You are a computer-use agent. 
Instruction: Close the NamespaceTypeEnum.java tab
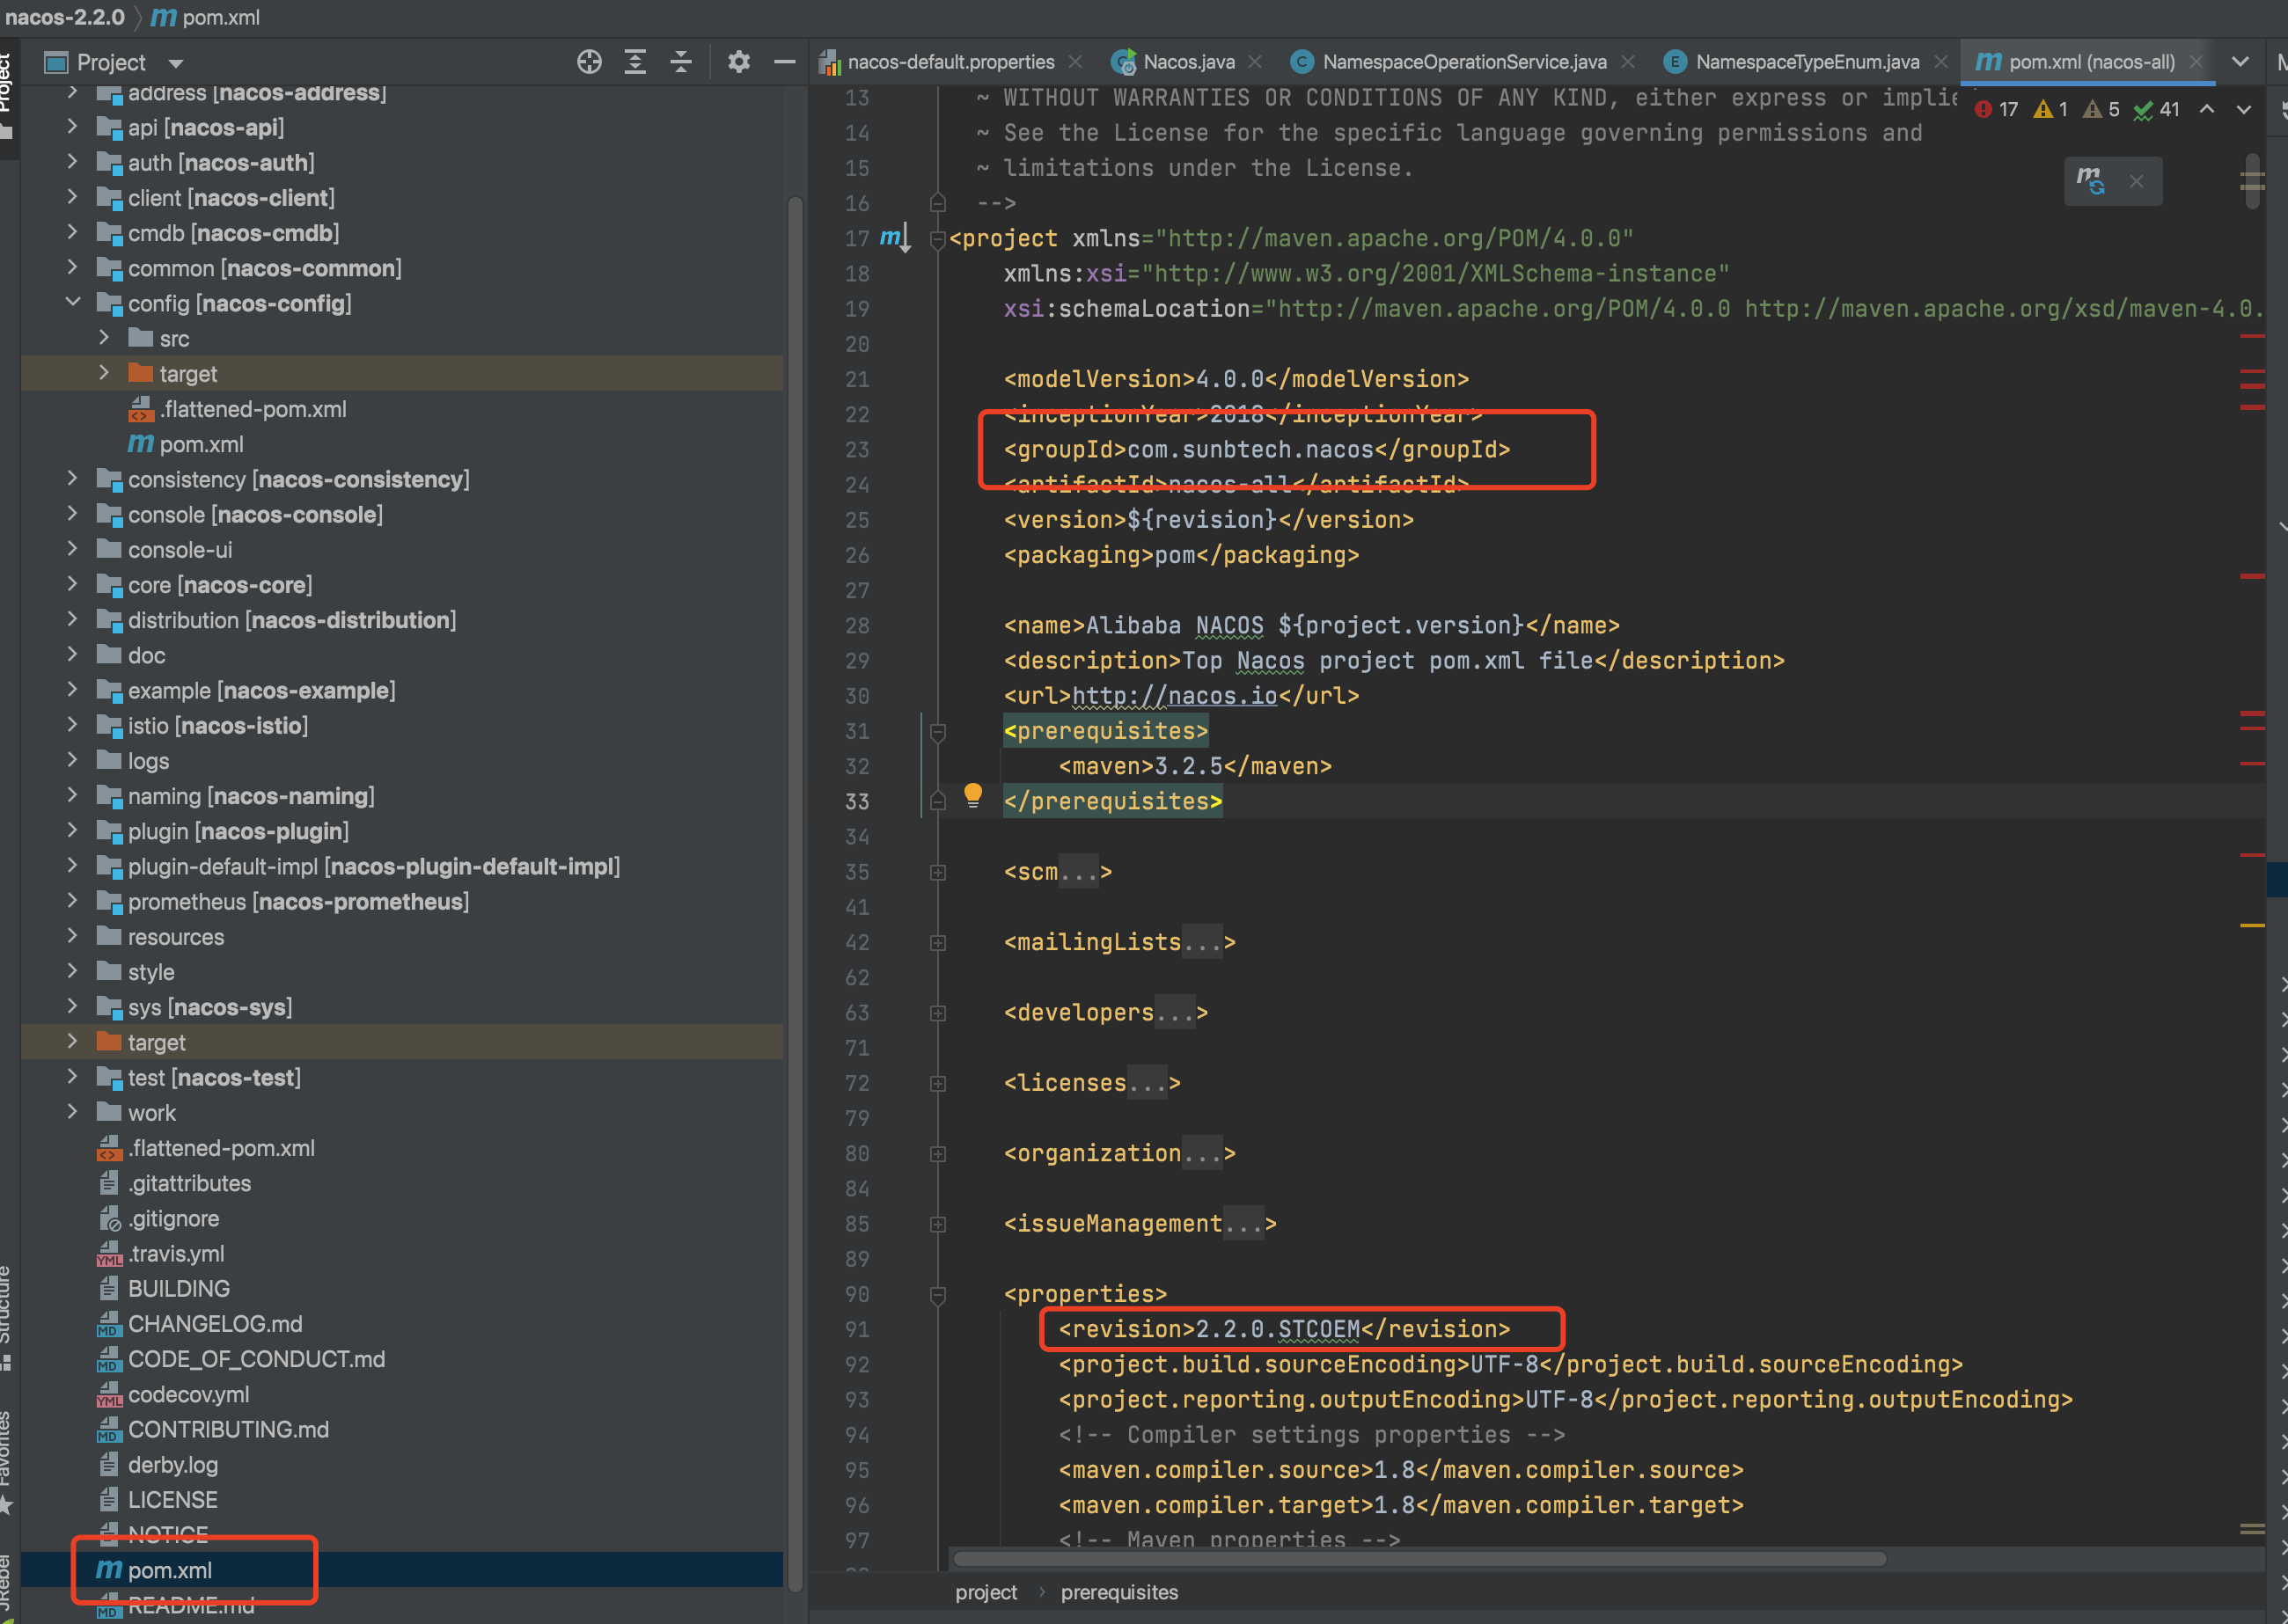[x=1941, y=62]
